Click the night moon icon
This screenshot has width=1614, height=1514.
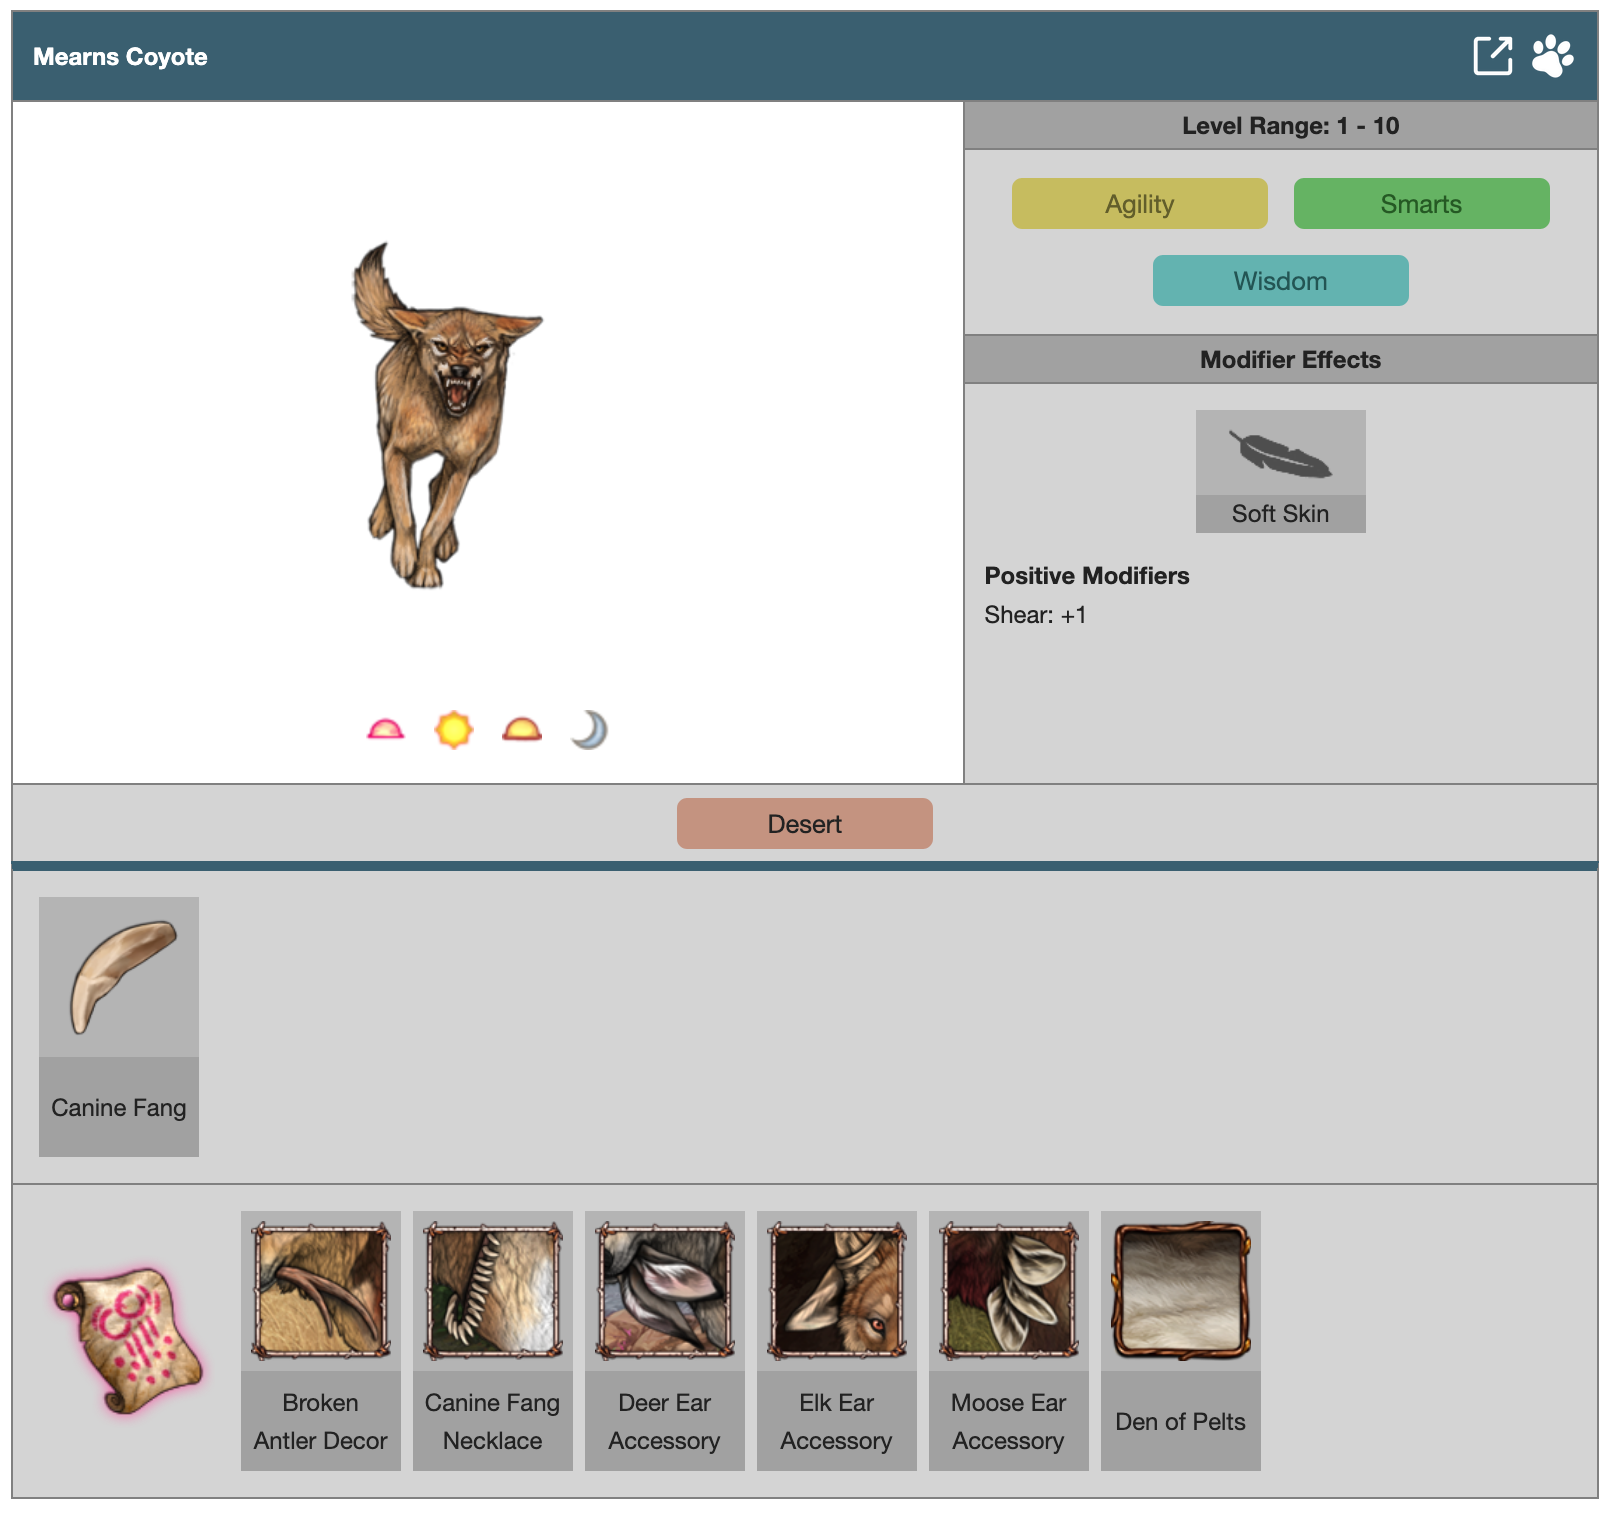click(590, 730)
